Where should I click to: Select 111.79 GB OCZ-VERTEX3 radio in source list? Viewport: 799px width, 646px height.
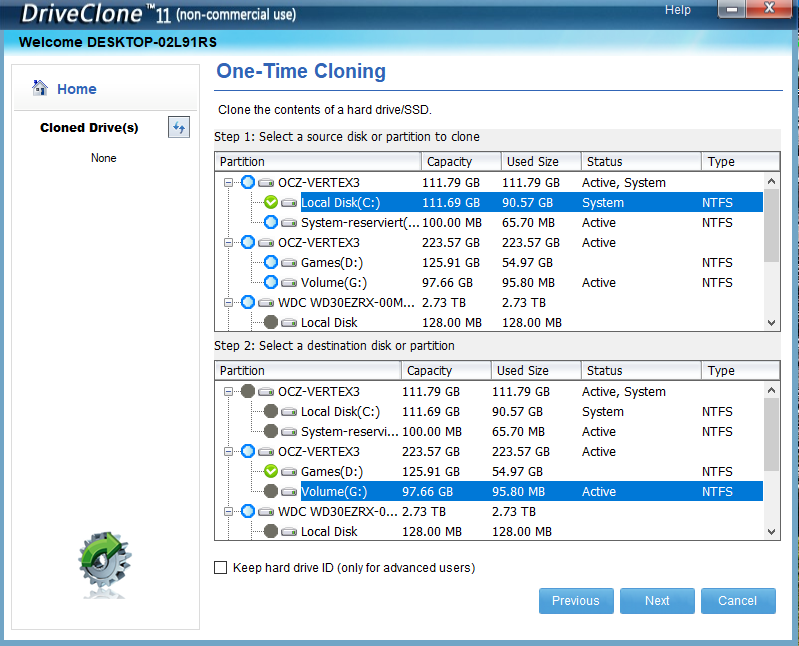click(248, 182)
